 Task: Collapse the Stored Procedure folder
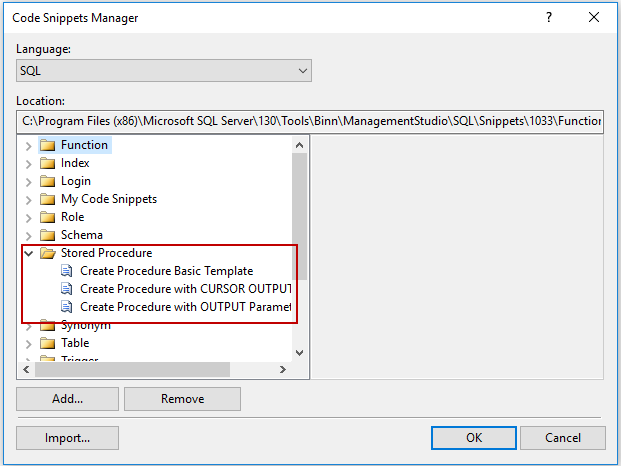click(x=28, y=253)
